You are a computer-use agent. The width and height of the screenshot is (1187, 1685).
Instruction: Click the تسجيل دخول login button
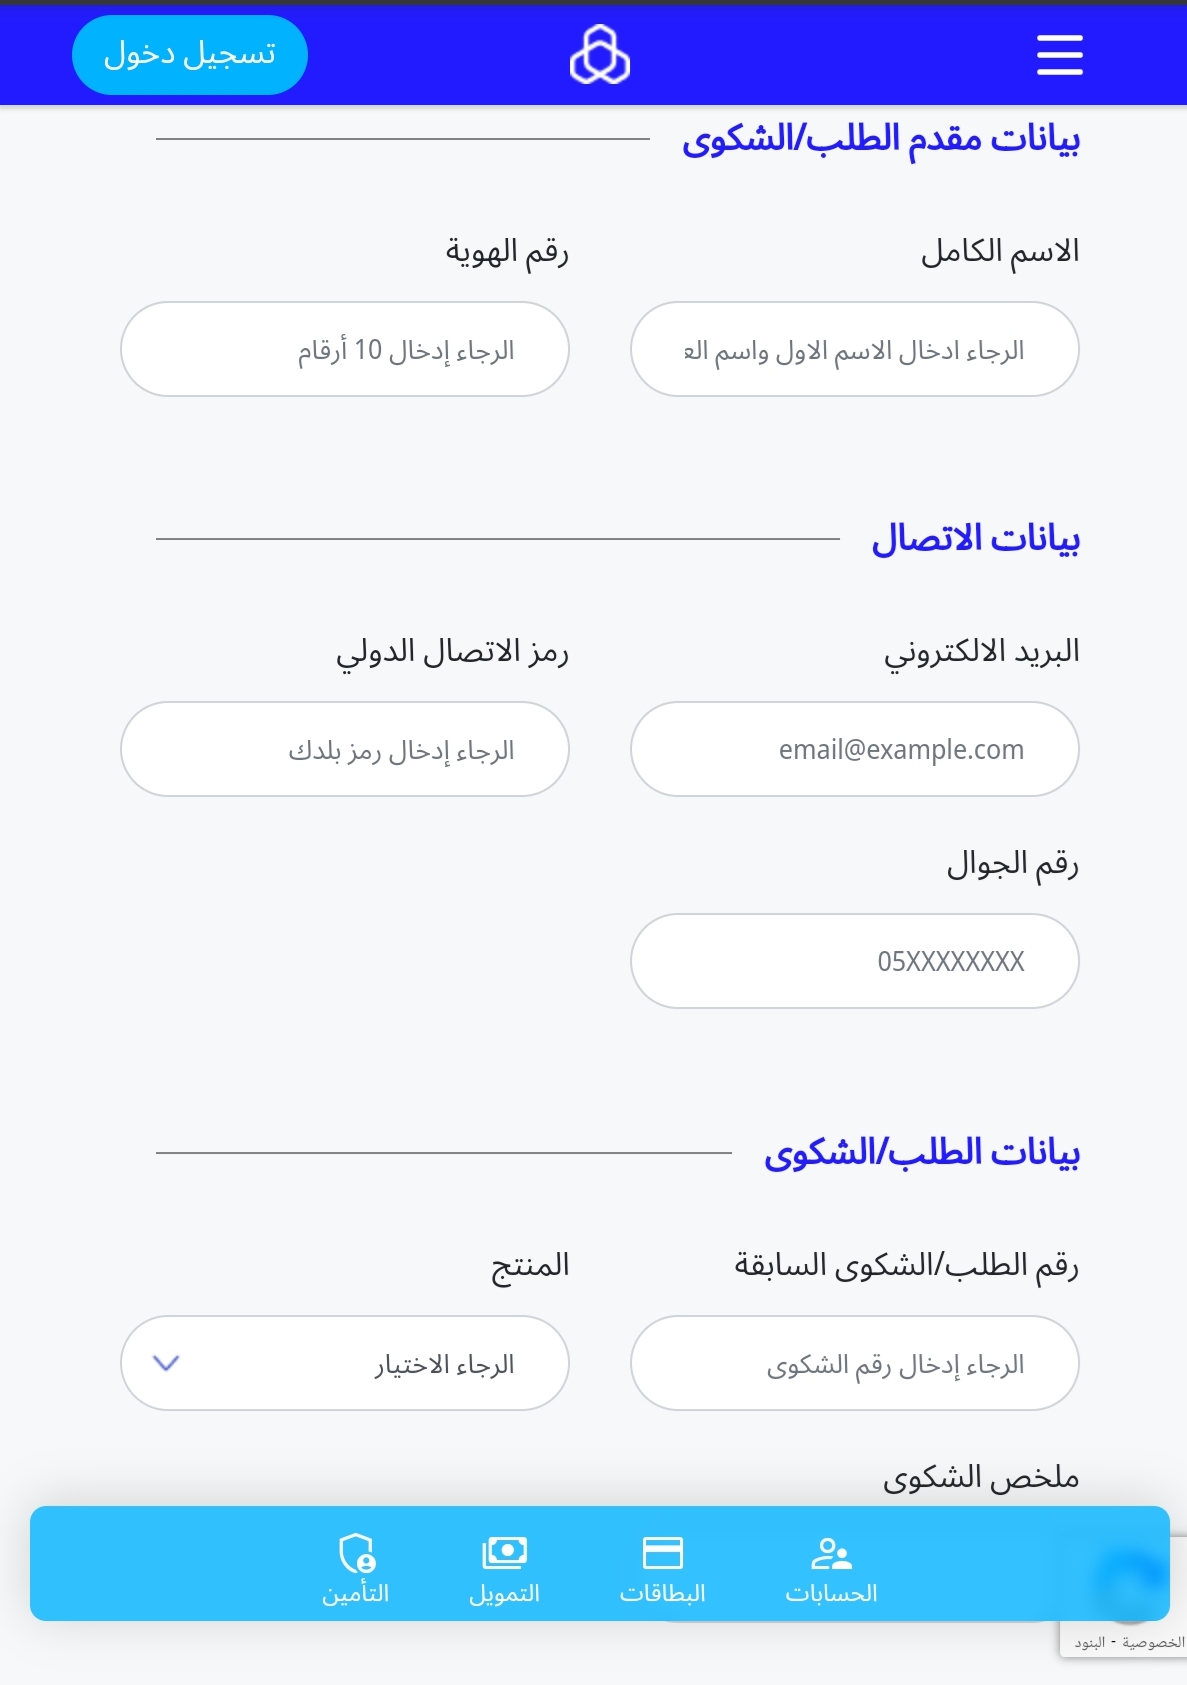coord(190,55)
